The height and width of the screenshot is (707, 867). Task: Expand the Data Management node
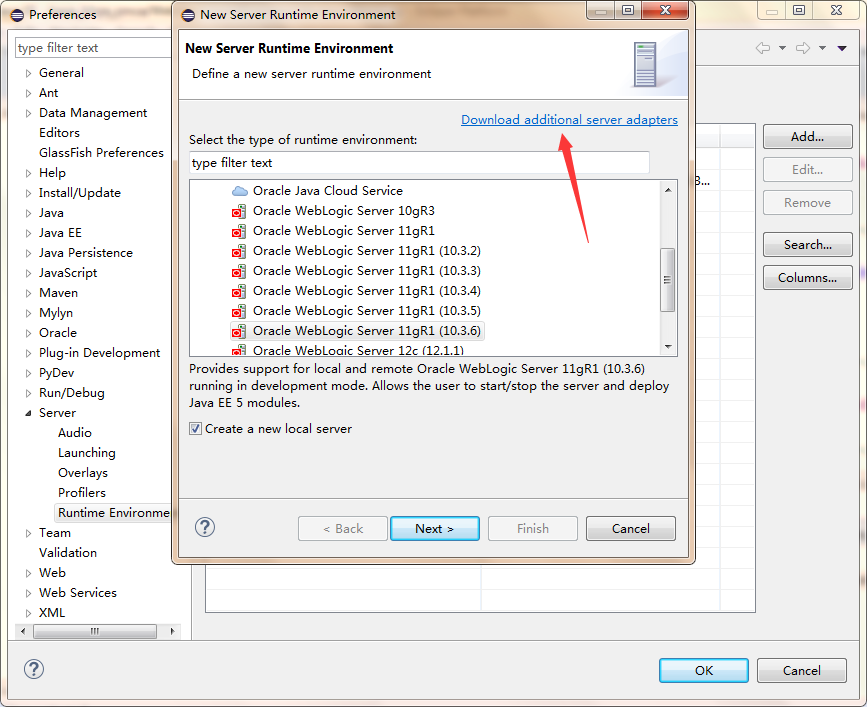pyautogui.click(x=29, y=113)
